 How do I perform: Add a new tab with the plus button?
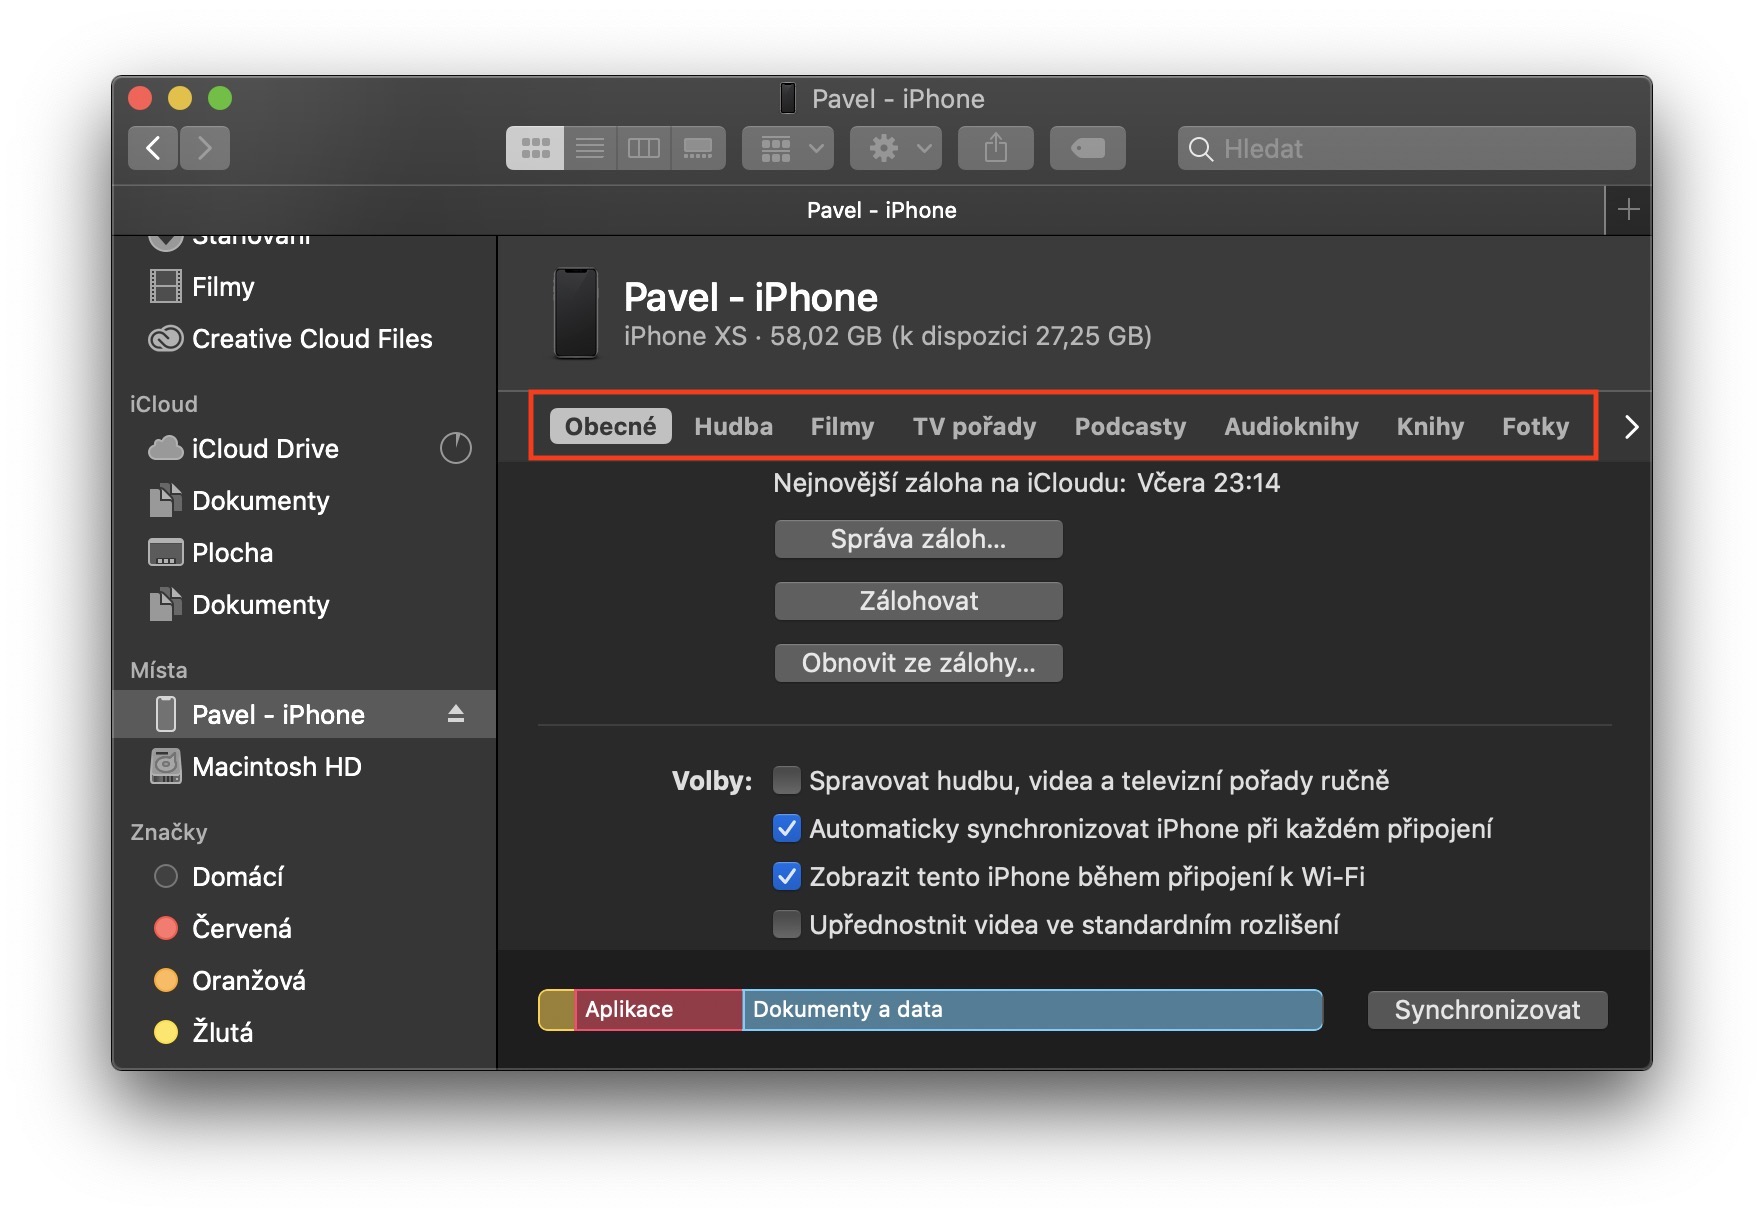[1628, 210]
